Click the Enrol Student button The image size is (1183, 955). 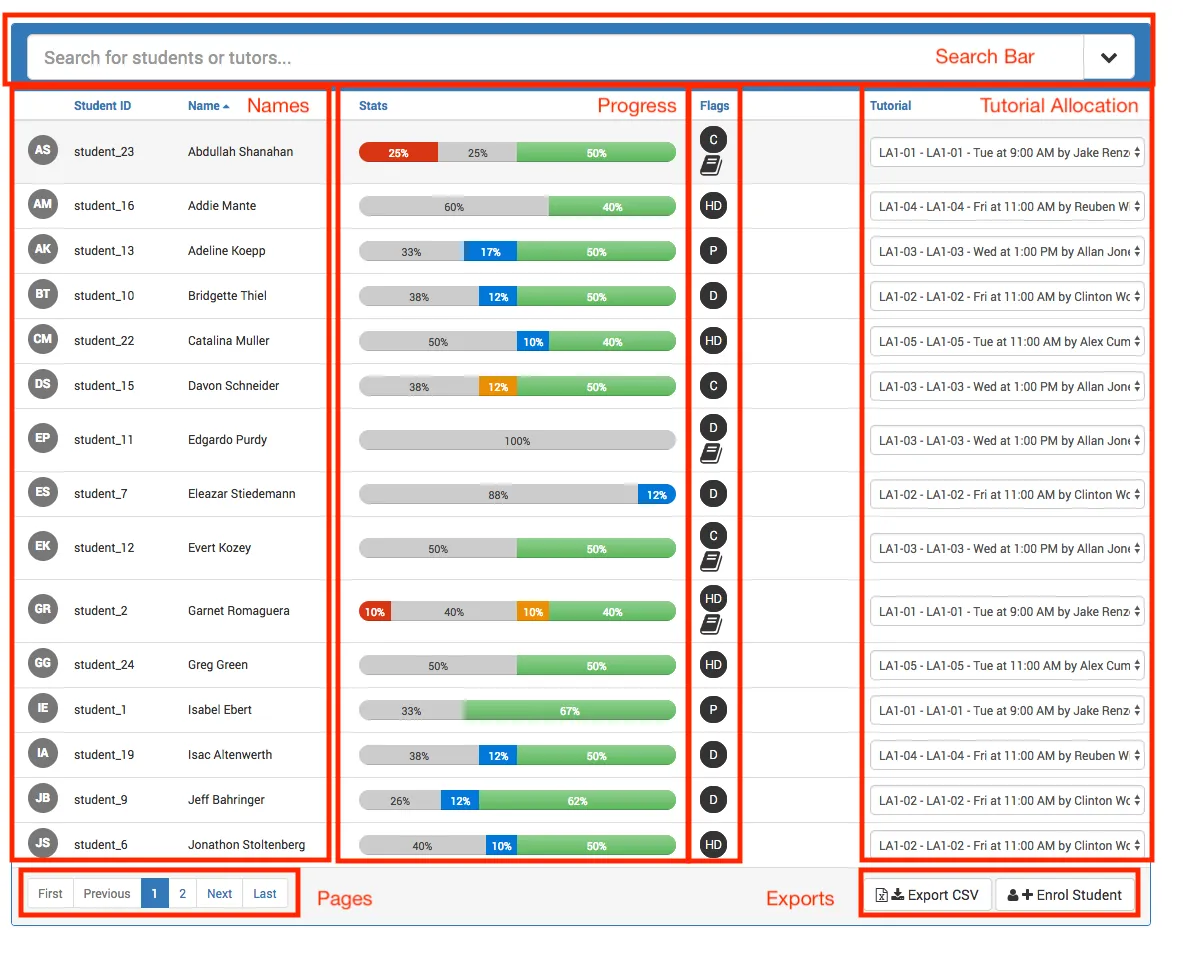pyautogui.click(x=1065, y=895)
